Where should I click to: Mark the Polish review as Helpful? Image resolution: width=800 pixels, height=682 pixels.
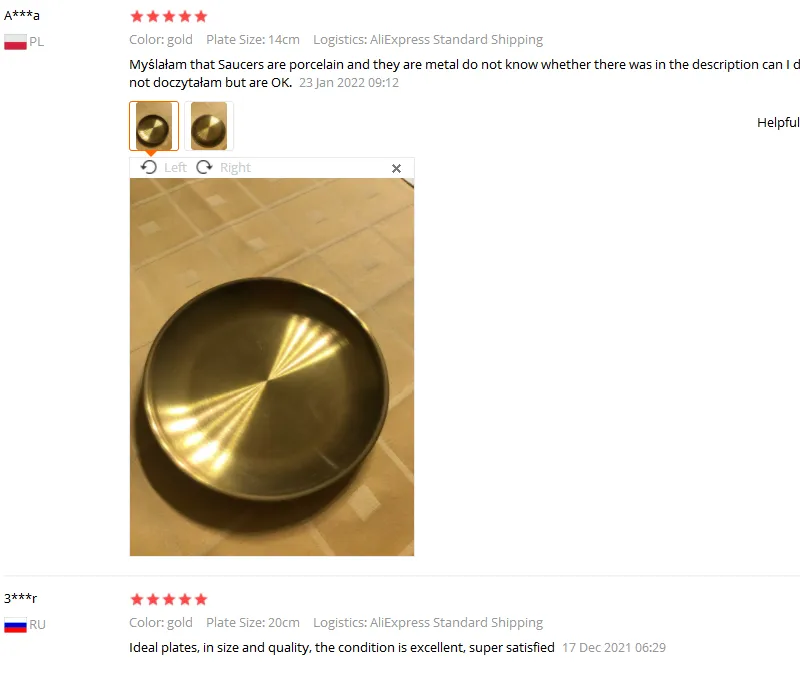778,122
